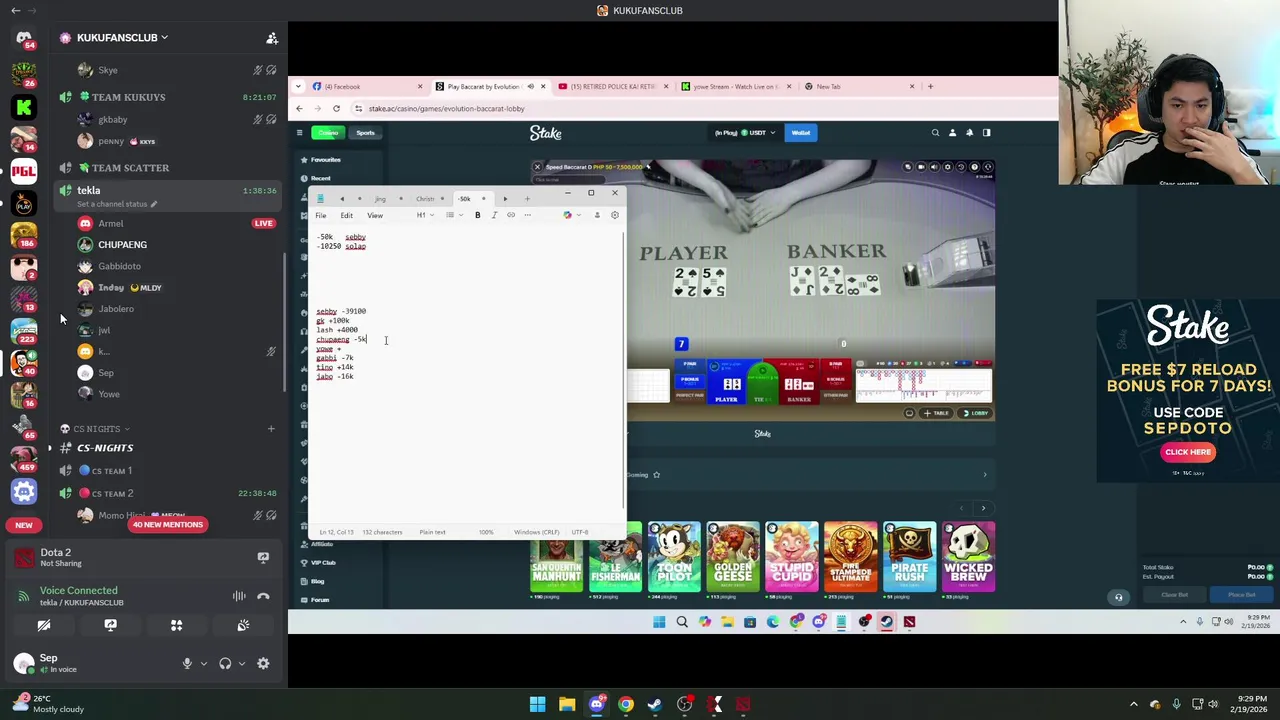Open File Explorer on Windows taskbar
1280x720 pixels.
click(x=567, y=704)
